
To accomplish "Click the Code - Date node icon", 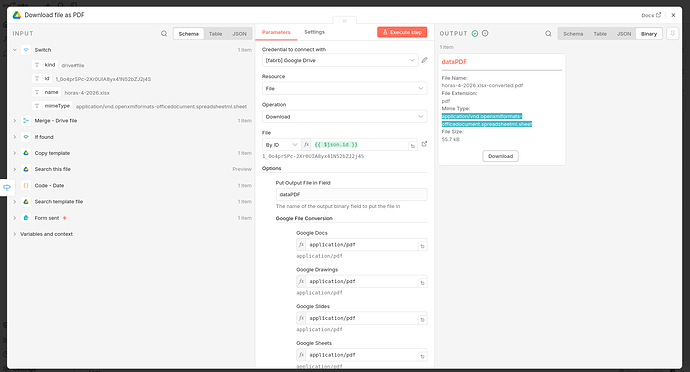I will (26, 185).
